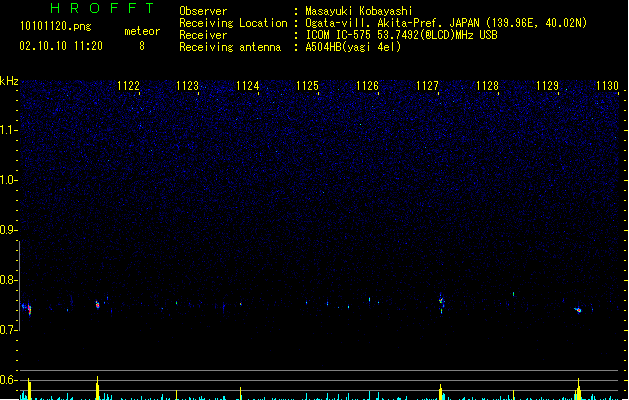
Task: Click the 1130 time marker
Action: pyautogui.click(x=607, y=86)
